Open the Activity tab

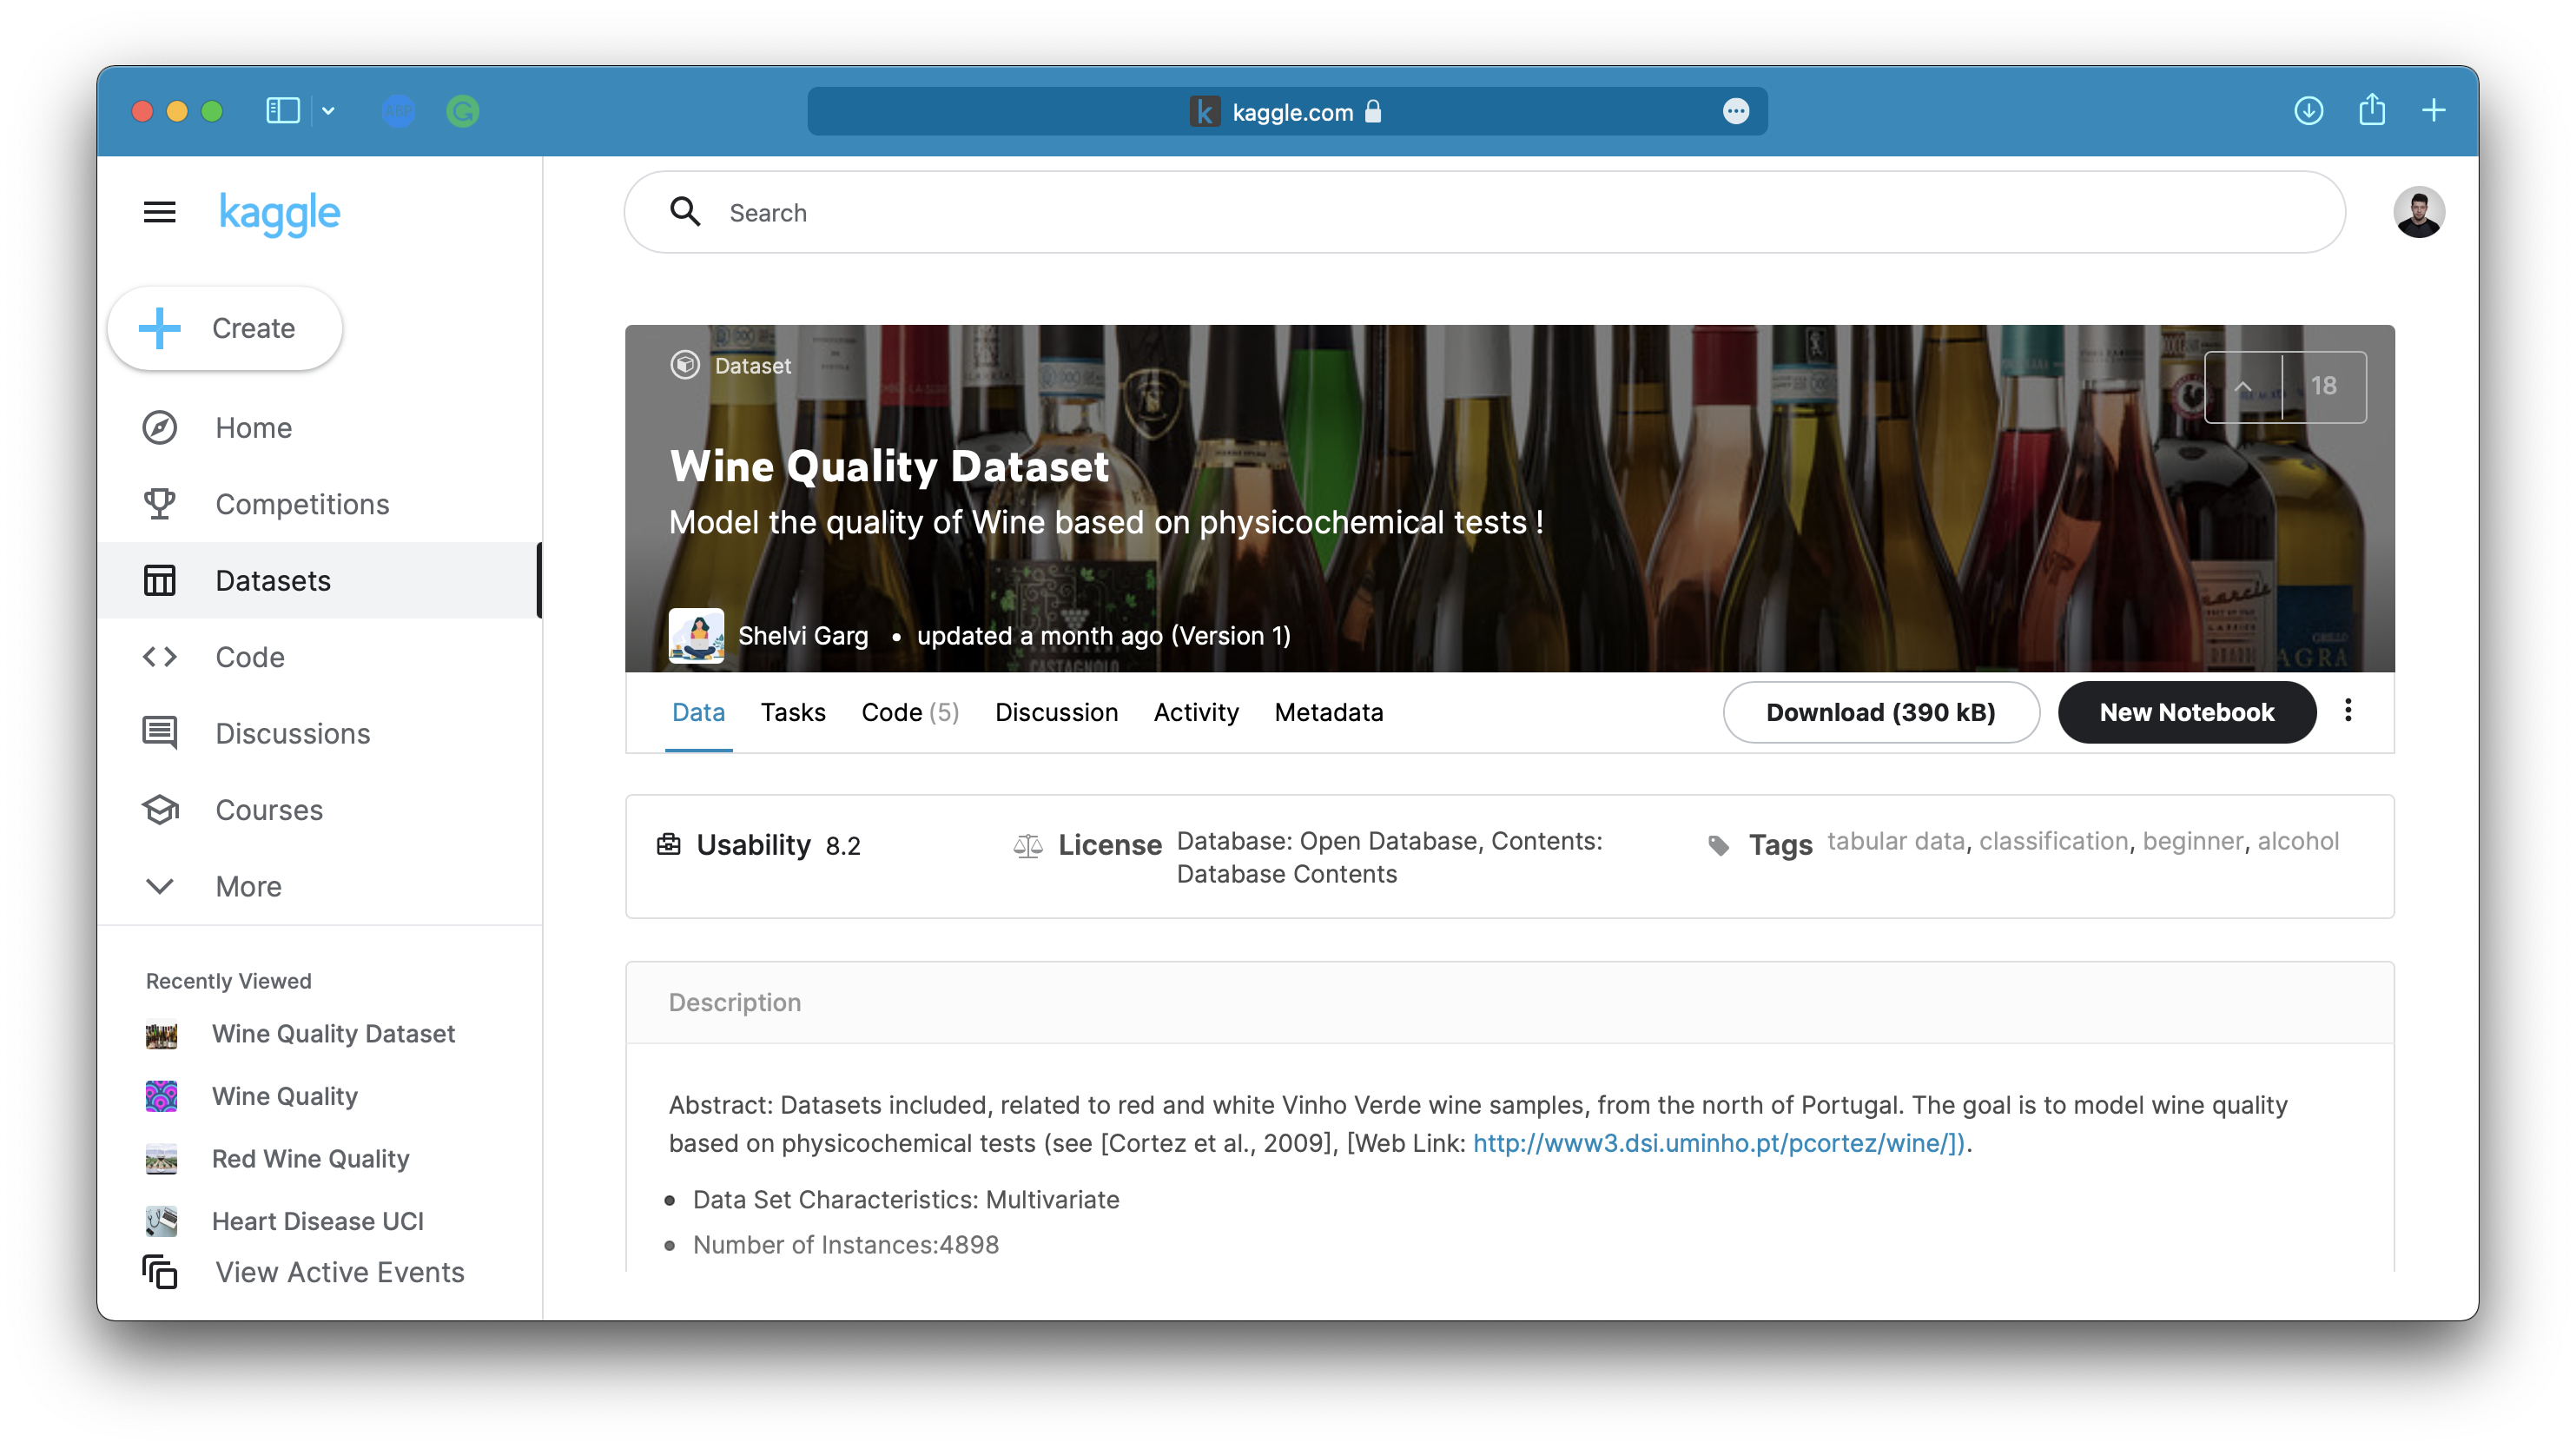(1196, 712)
